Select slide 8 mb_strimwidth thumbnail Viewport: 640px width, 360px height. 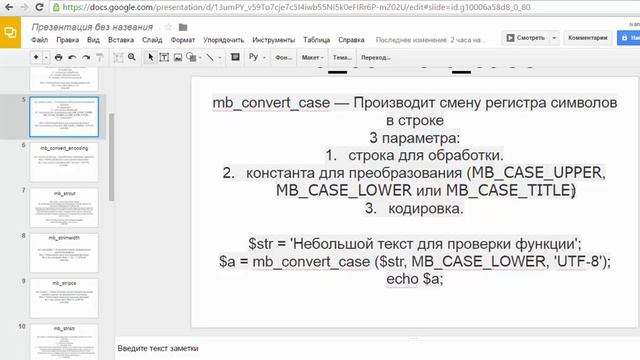tap(64, 253)
